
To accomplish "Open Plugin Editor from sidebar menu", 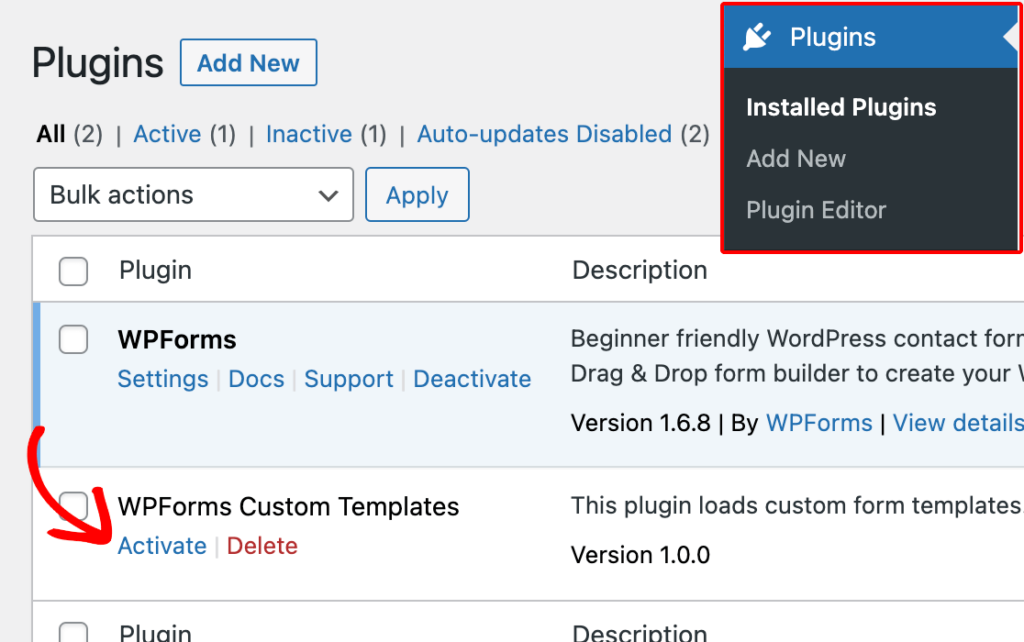I will tap(816, 210).
